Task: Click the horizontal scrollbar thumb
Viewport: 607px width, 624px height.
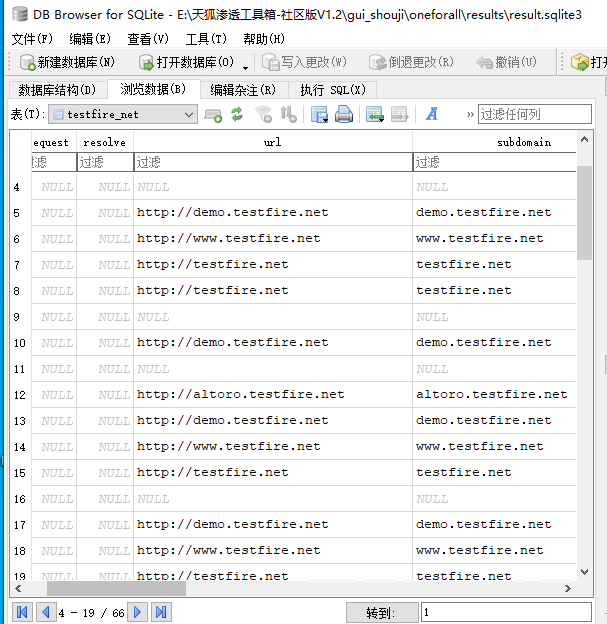Action: click(x=116, y=588)
